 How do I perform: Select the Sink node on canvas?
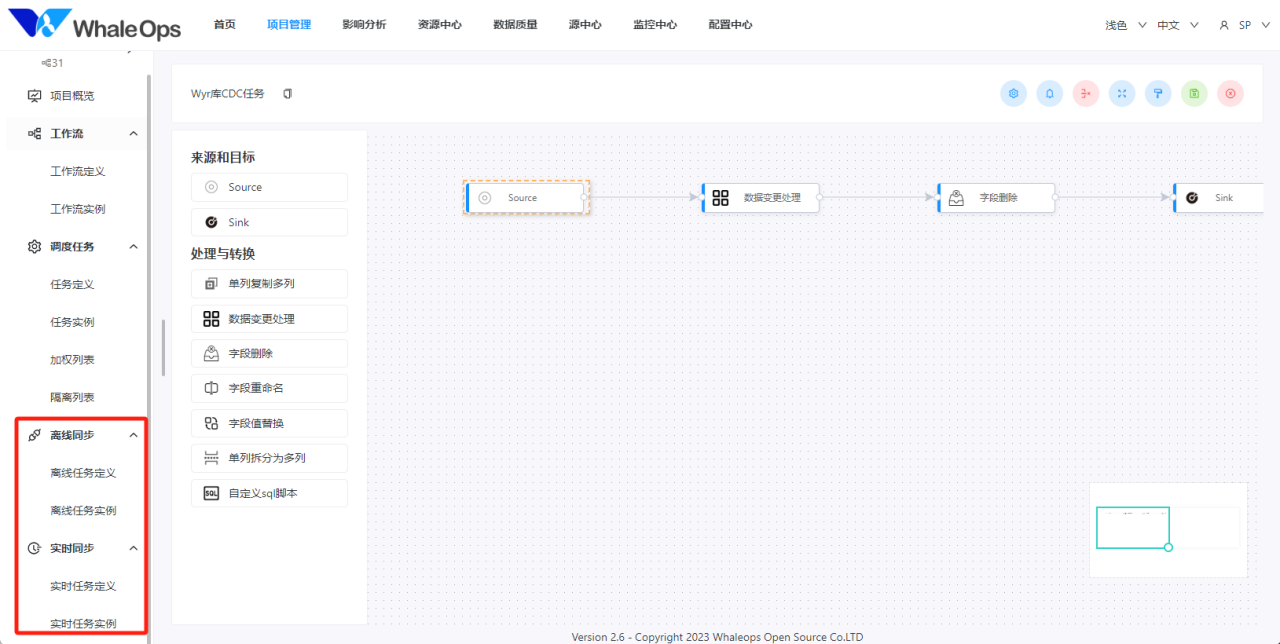click(1219, 198)
